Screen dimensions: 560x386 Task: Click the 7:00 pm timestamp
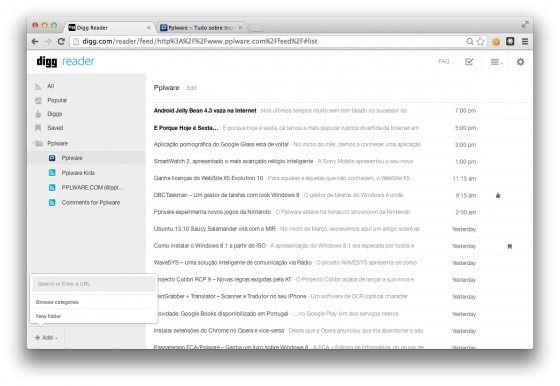coord(465,111)
